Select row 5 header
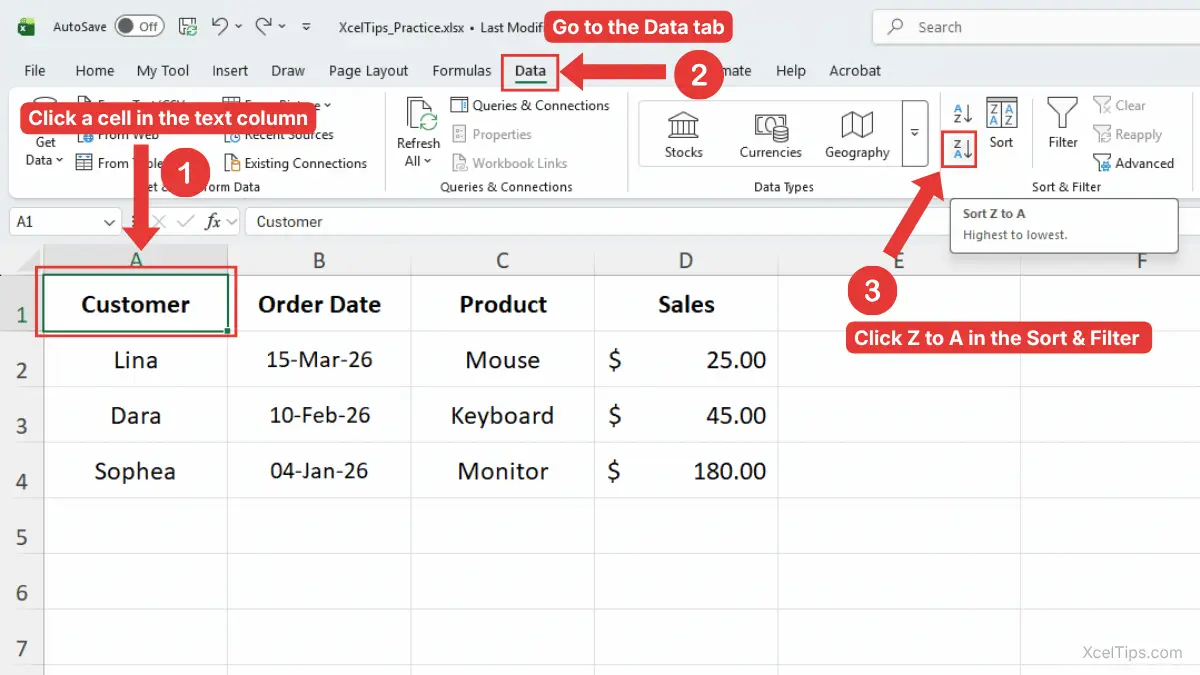The height and width of the screenshot is (675, 1200). coord(22,538)
